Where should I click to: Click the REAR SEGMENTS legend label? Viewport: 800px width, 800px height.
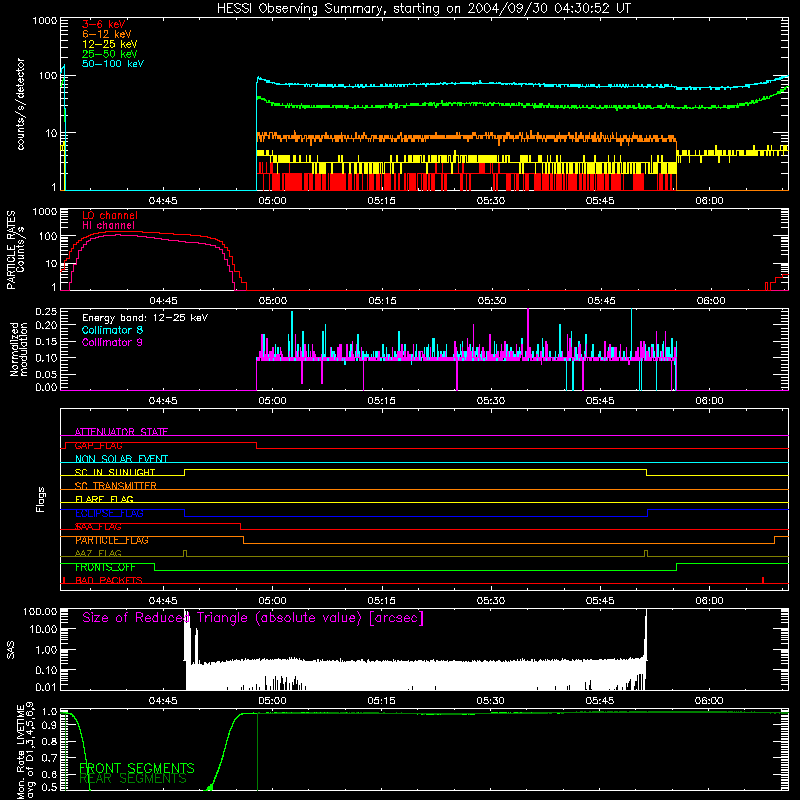point(133,779)
